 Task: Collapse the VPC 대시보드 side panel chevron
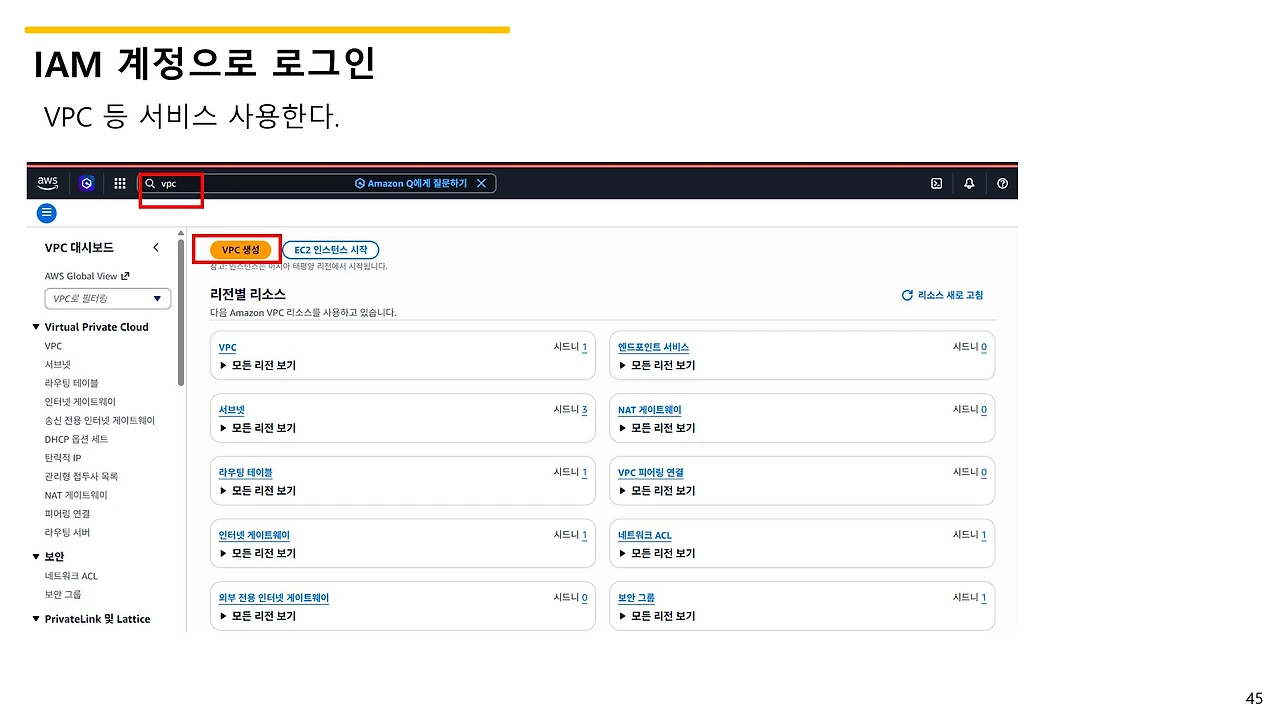coord(156,247)
